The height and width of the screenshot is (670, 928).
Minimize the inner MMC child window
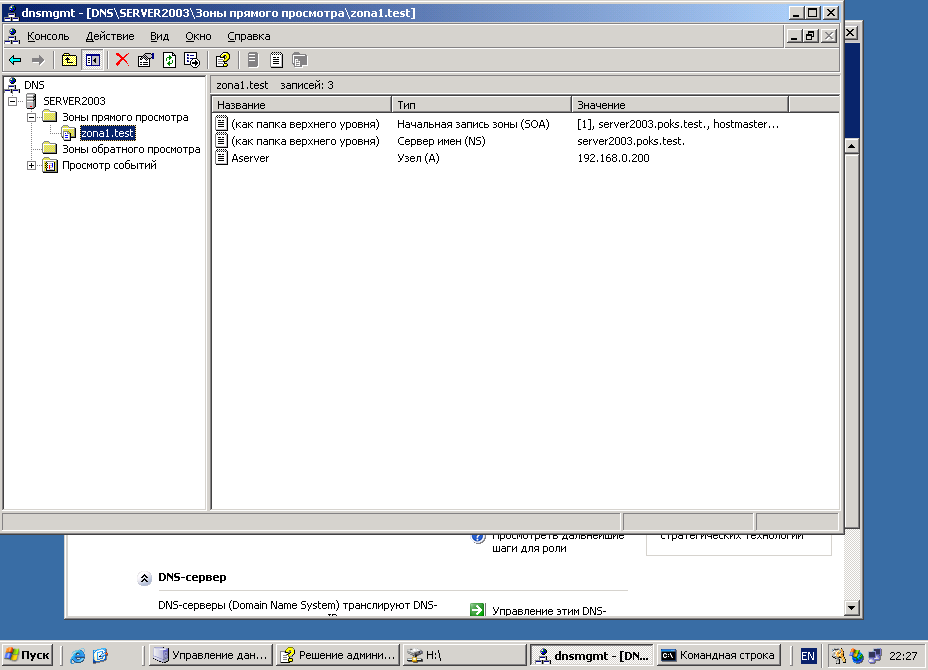[794, 36]
